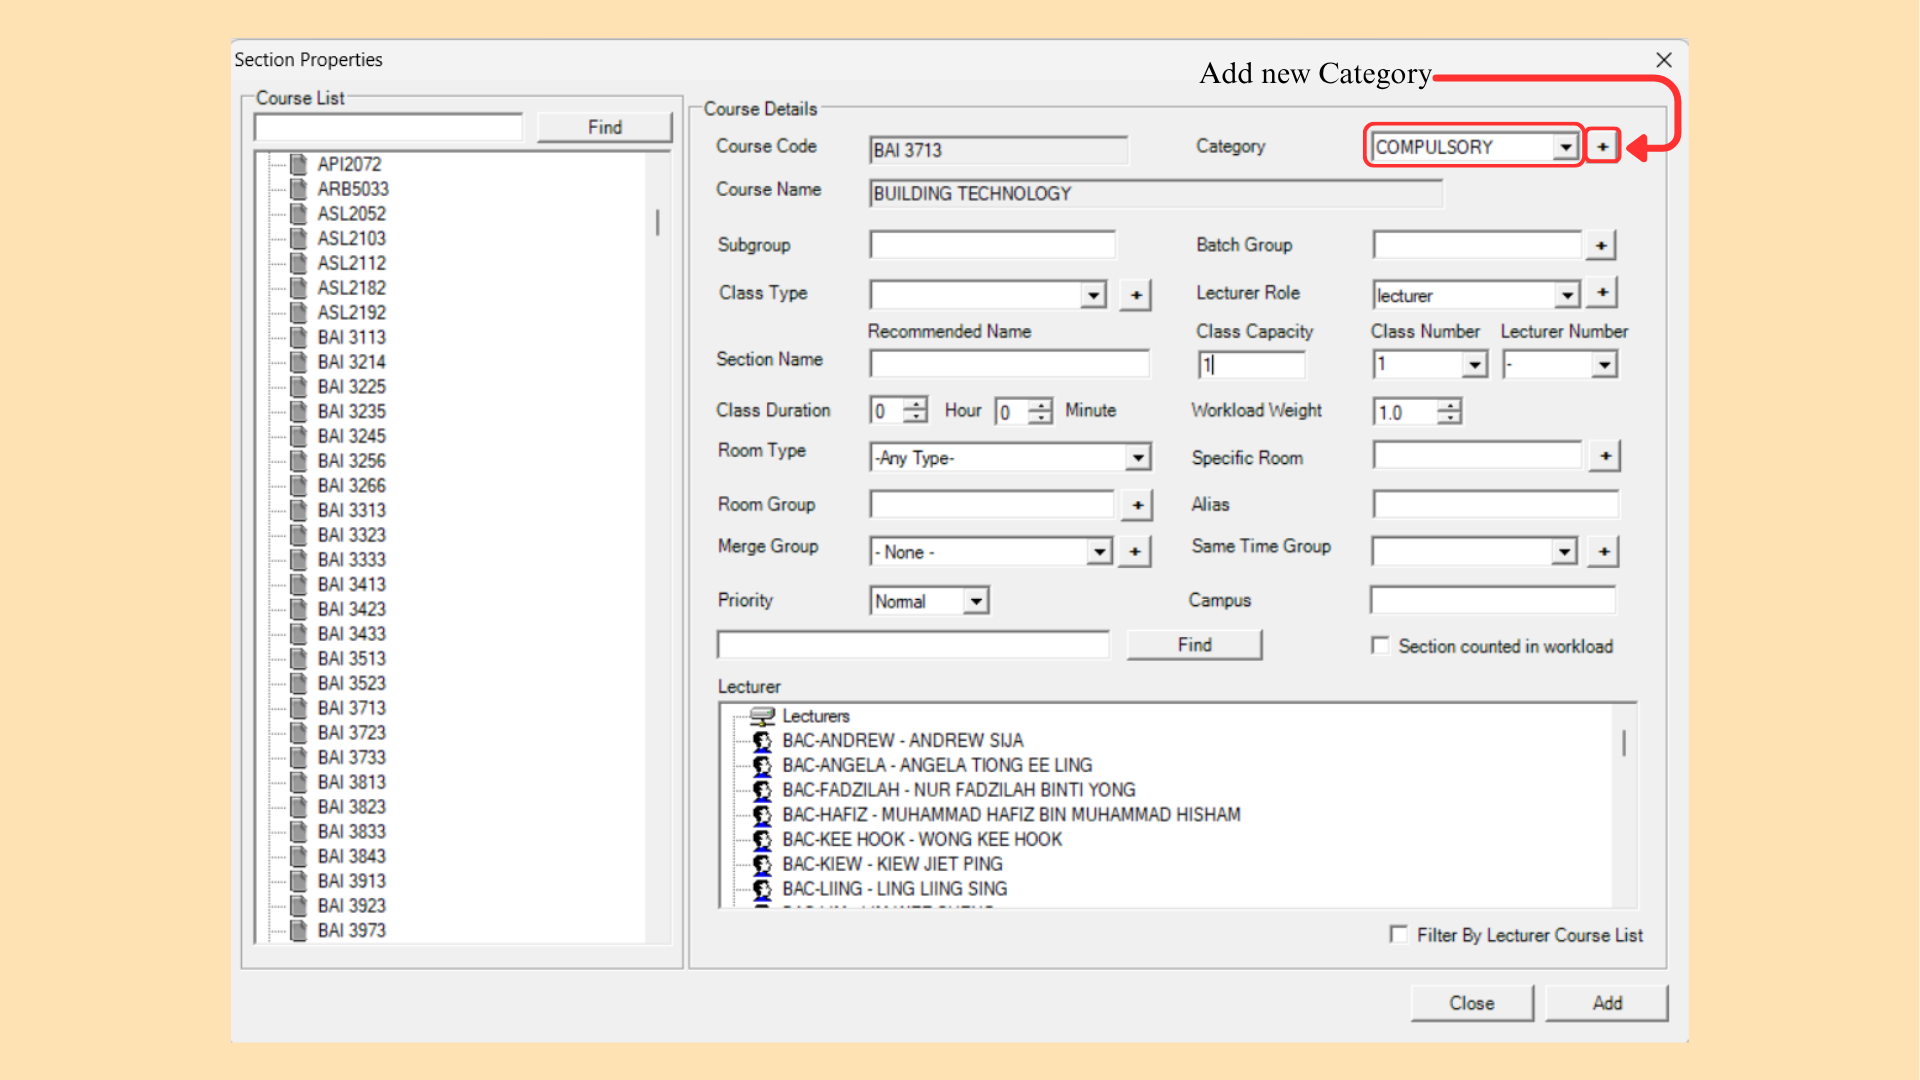
Task: Open the Same Time Group dropdown
Action: [1565, 552]
